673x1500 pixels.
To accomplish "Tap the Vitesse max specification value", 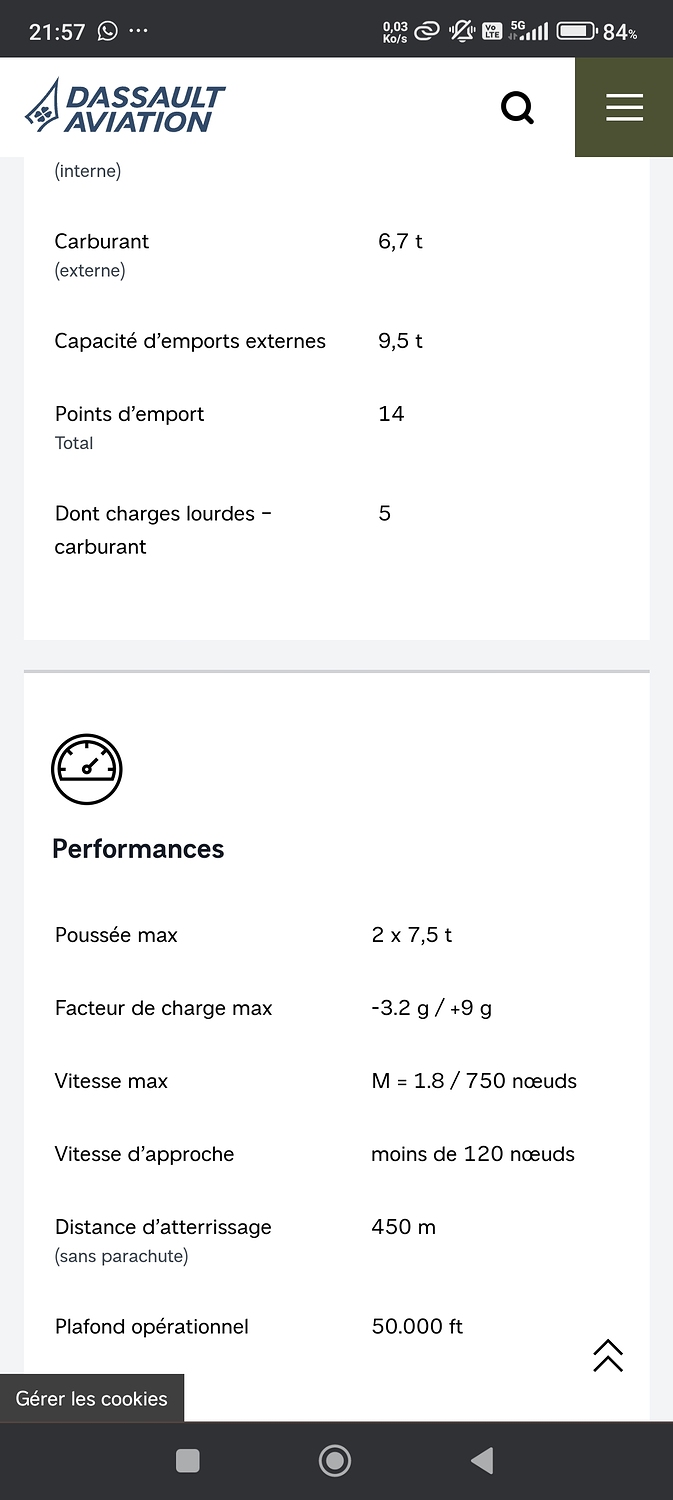I will pyautogui.click(x=474, y=1081).
